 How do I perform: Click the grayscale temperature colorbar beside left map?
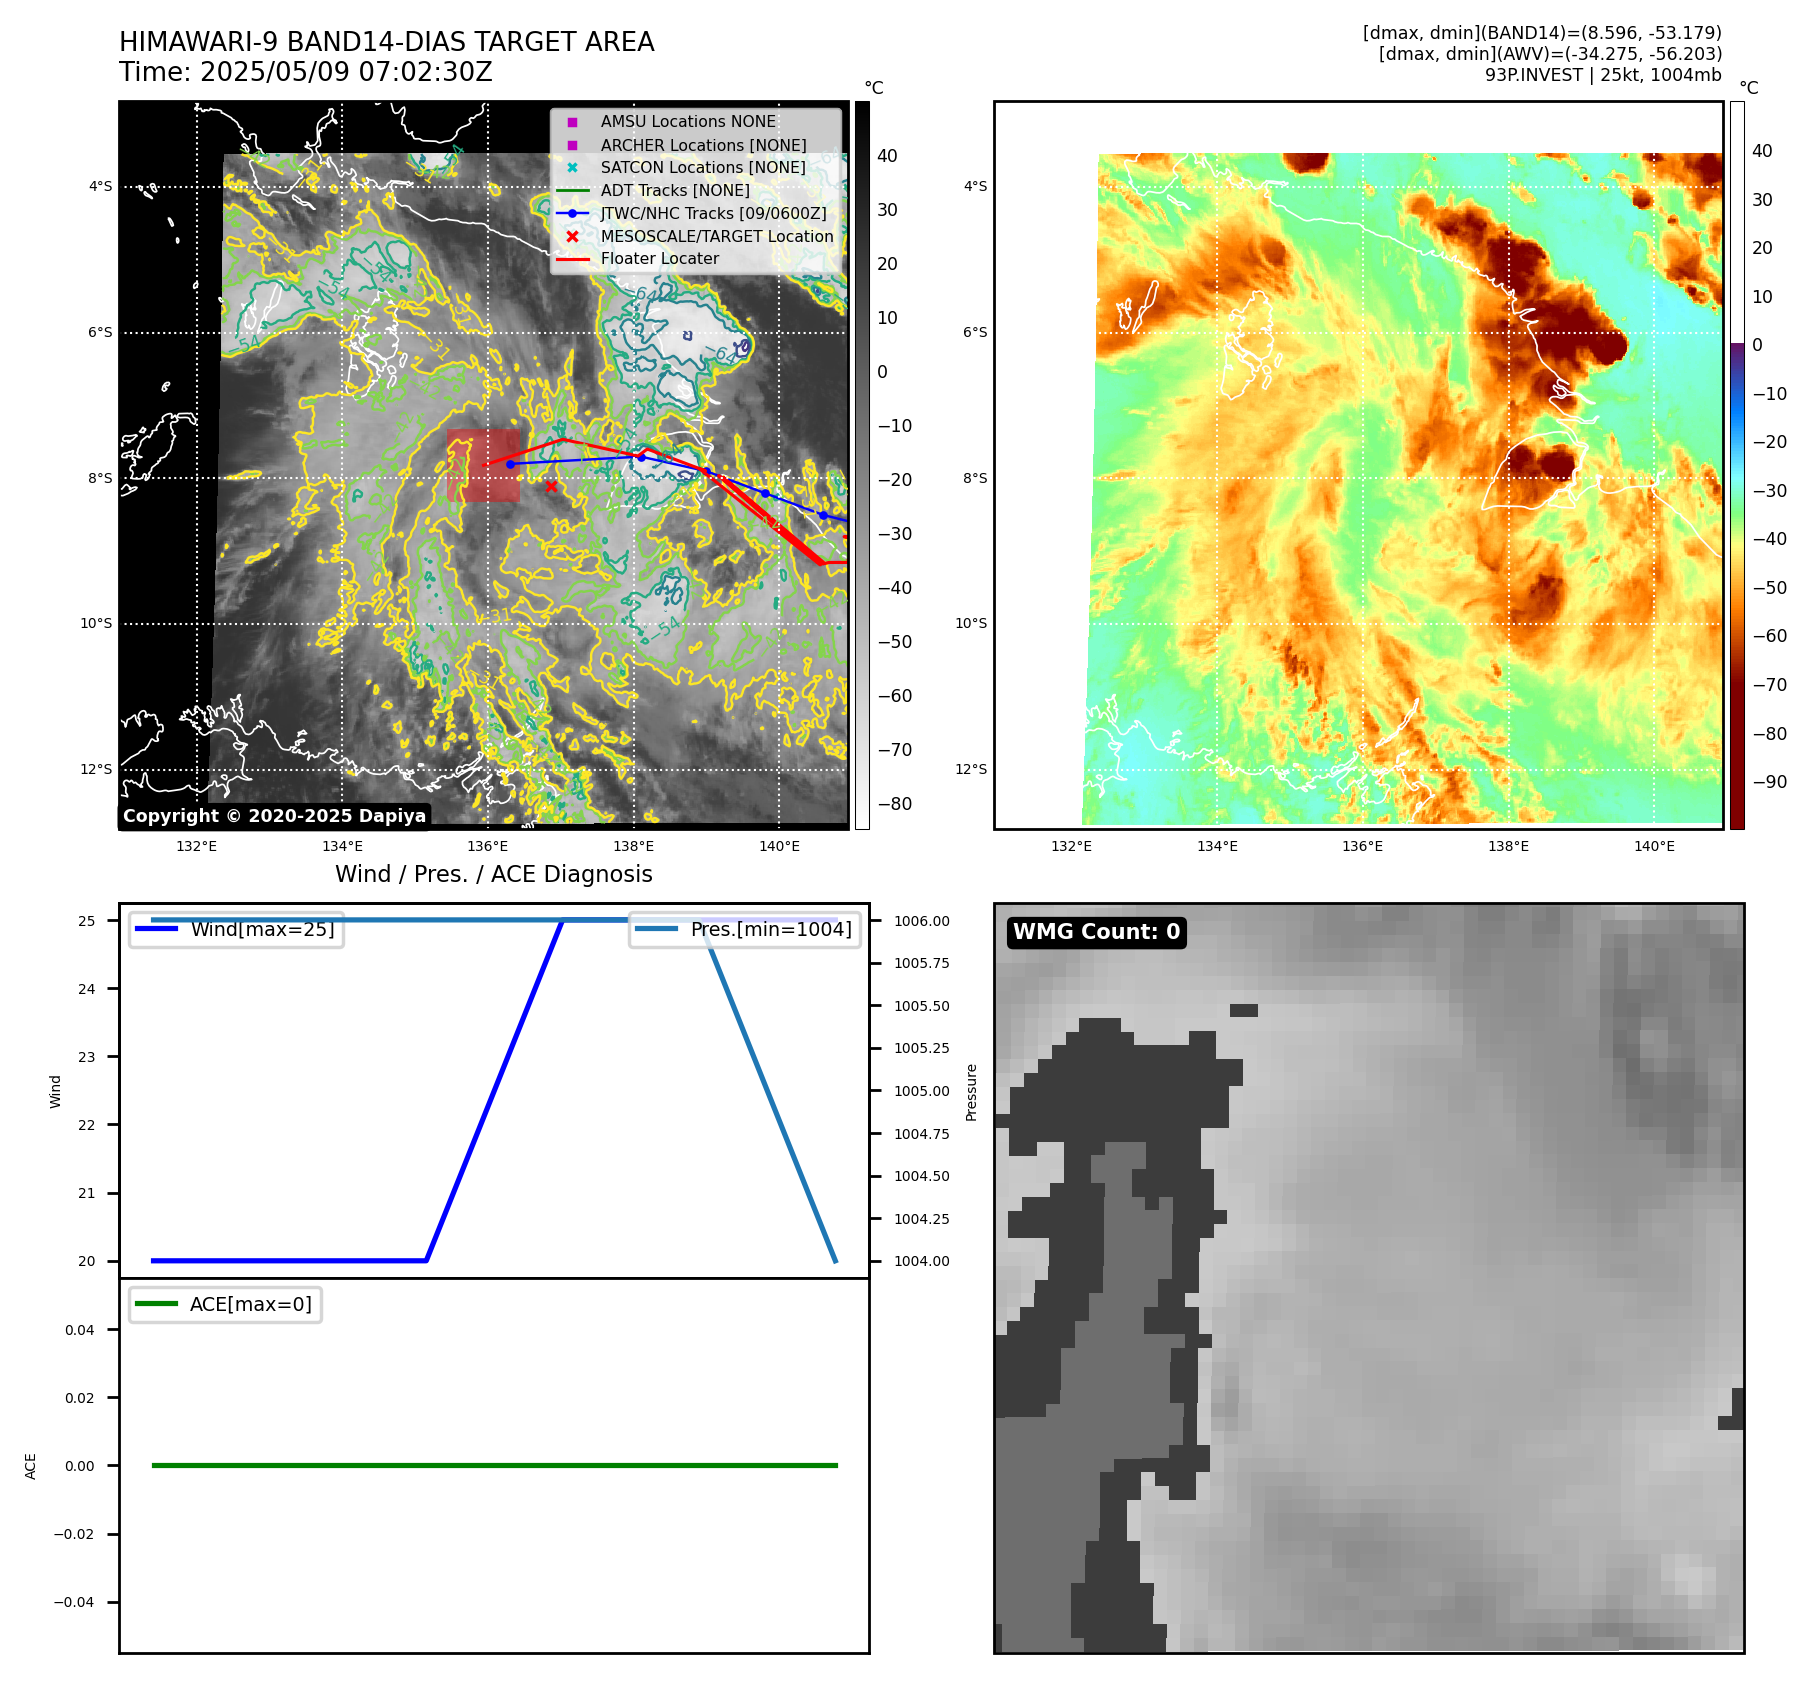(x=862, y=465)
